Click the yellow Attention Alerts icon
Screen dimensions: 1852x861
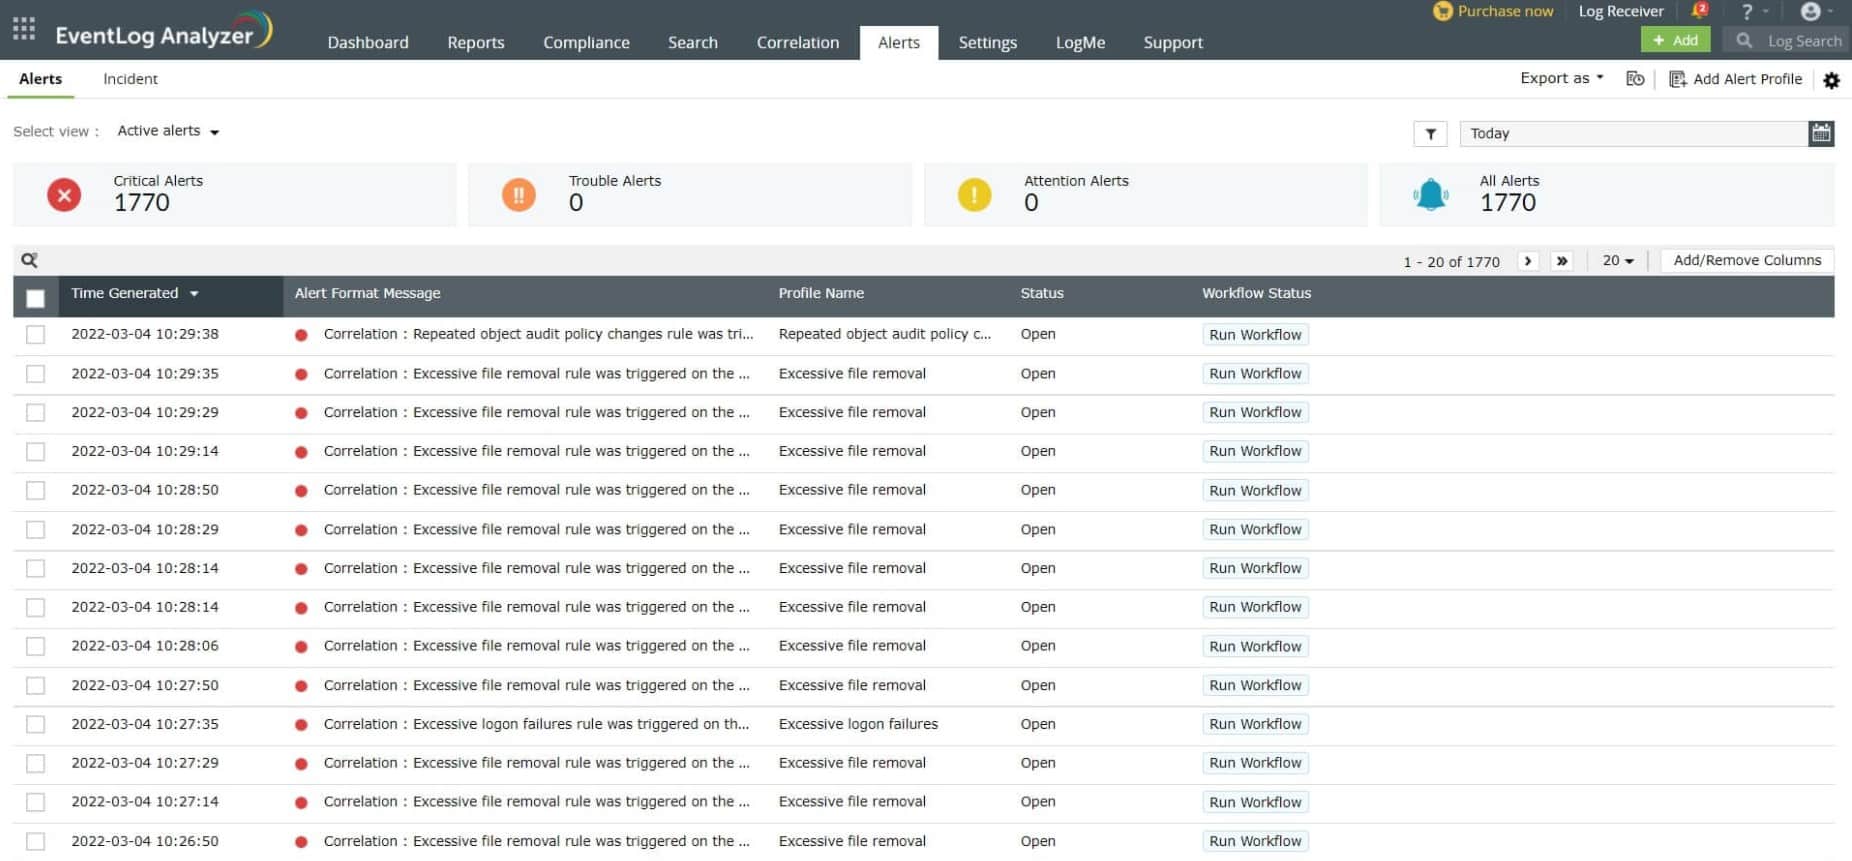(974, 195)
